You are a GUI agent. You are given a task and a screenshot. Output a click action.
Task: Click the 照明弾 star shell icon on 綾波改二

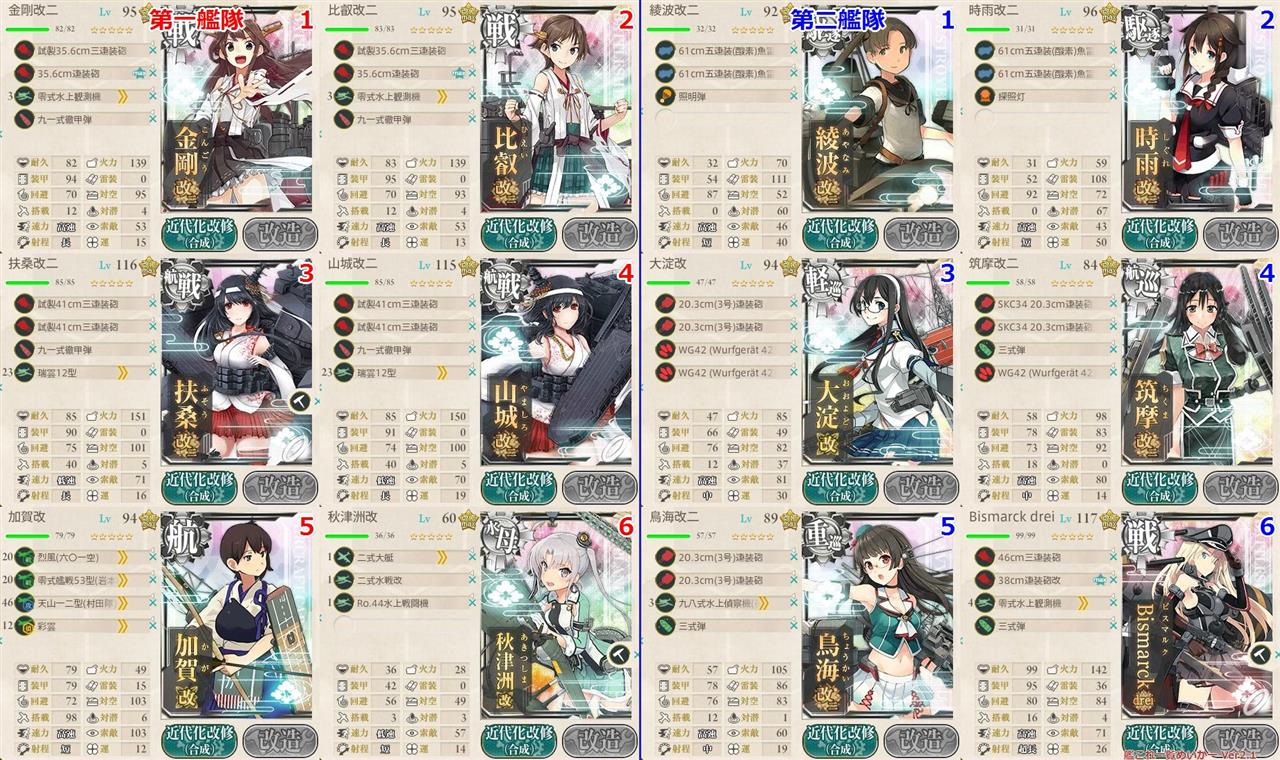[x=667, y=96]
